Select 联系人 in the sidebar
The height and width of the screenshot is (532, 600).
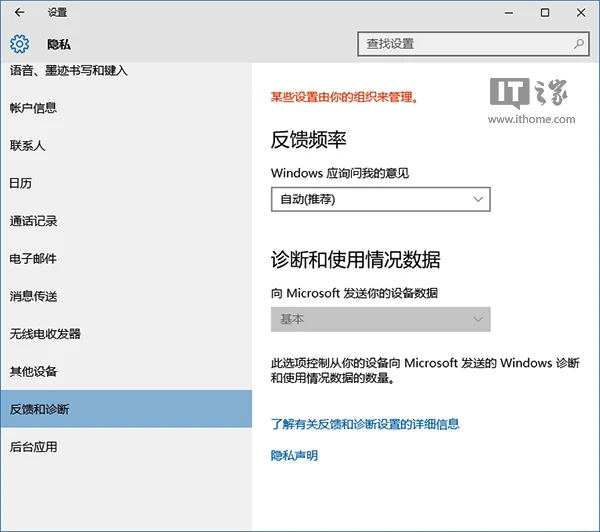point(28,145)
